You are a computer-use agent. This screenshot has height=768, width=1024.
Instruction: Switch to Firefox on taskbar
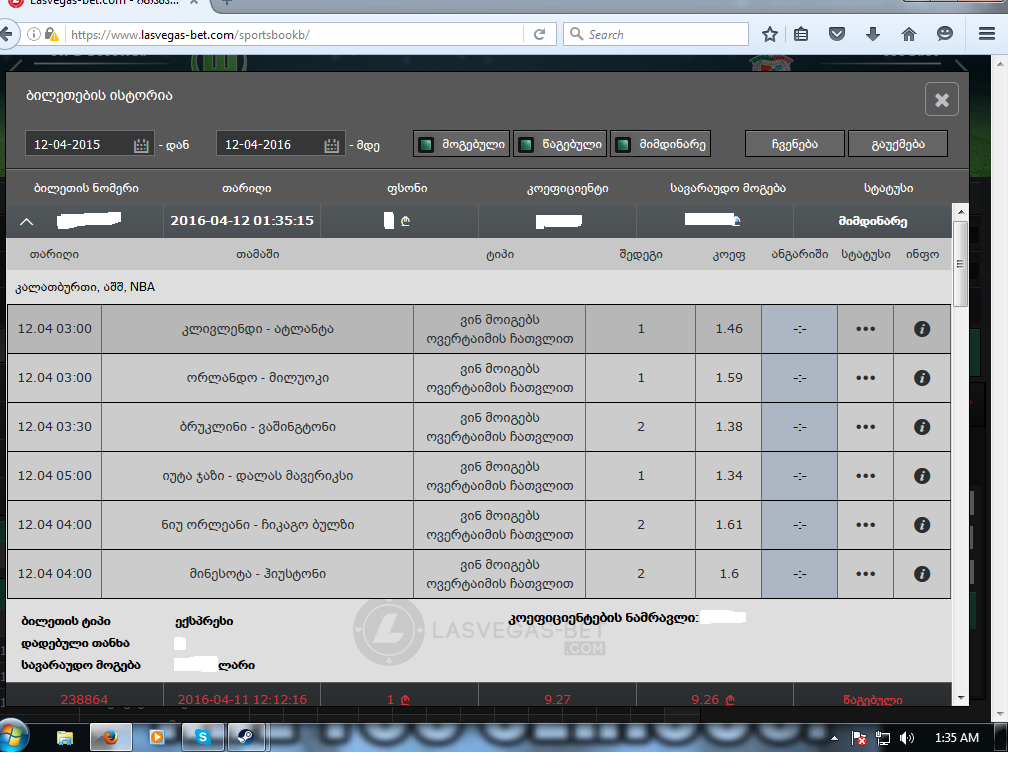pos(110,737)
